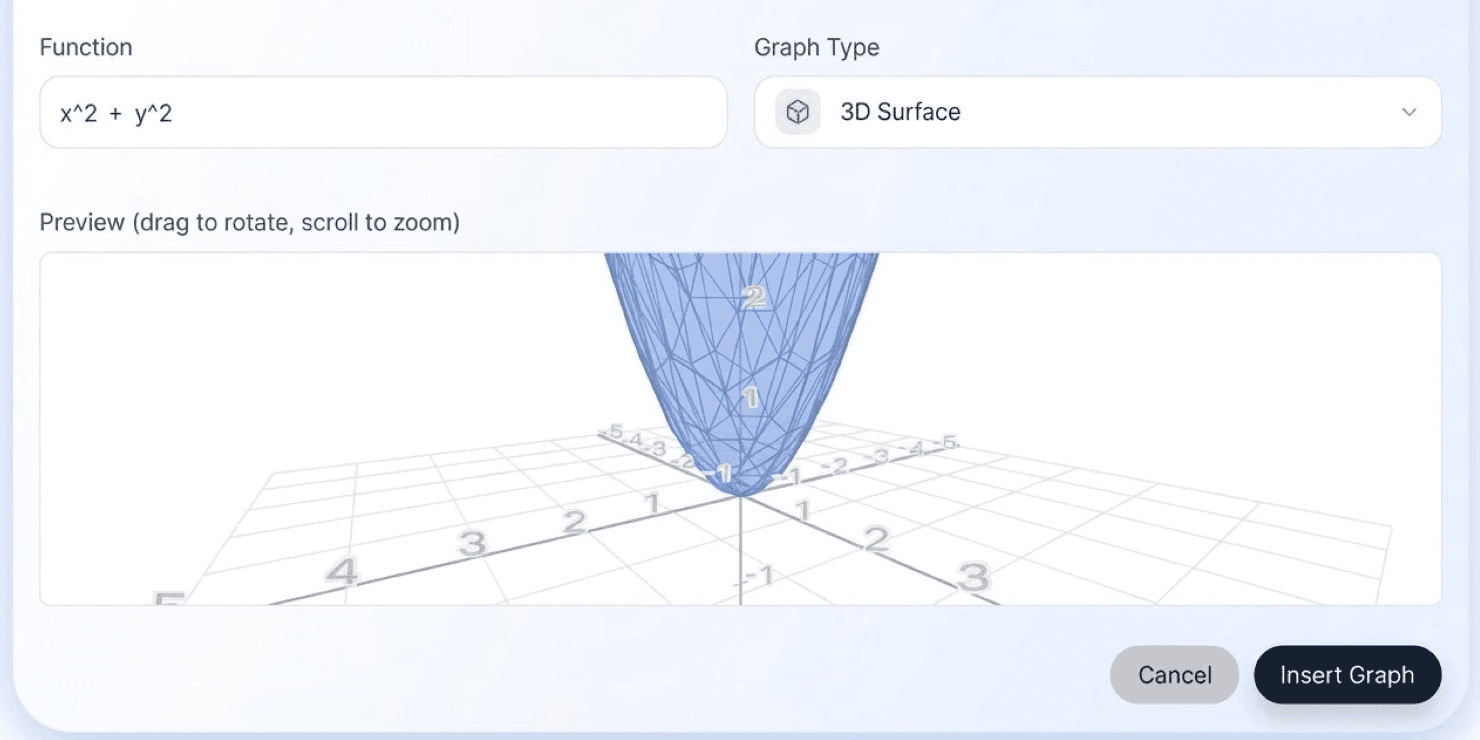Click the "2" label on the vertical axis

754,296
